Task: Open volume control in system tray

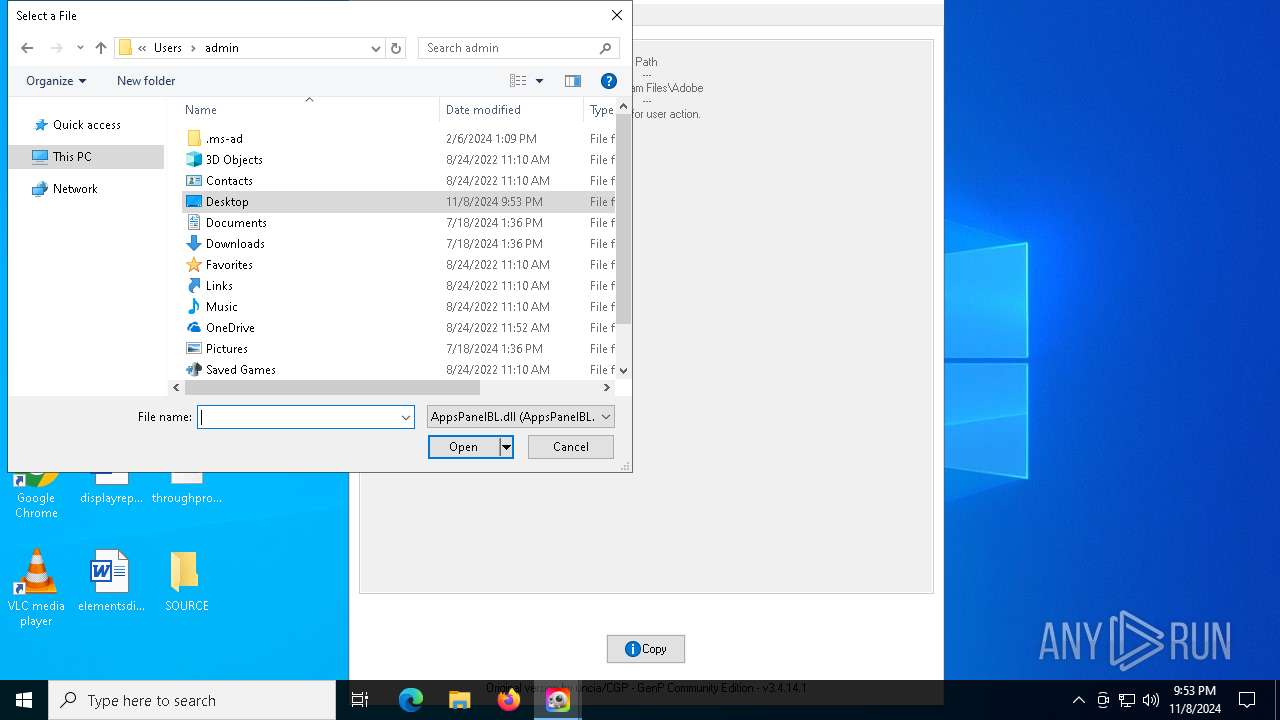Action: 1151,700
